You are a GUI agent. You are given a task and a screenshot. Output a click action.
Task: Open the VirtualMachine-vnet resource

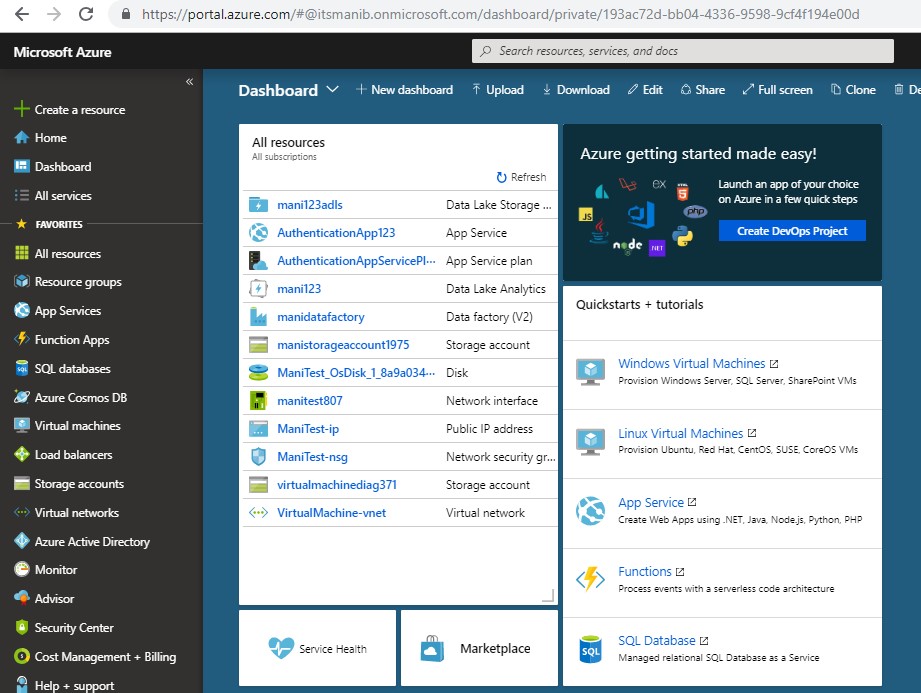point(331,513)
